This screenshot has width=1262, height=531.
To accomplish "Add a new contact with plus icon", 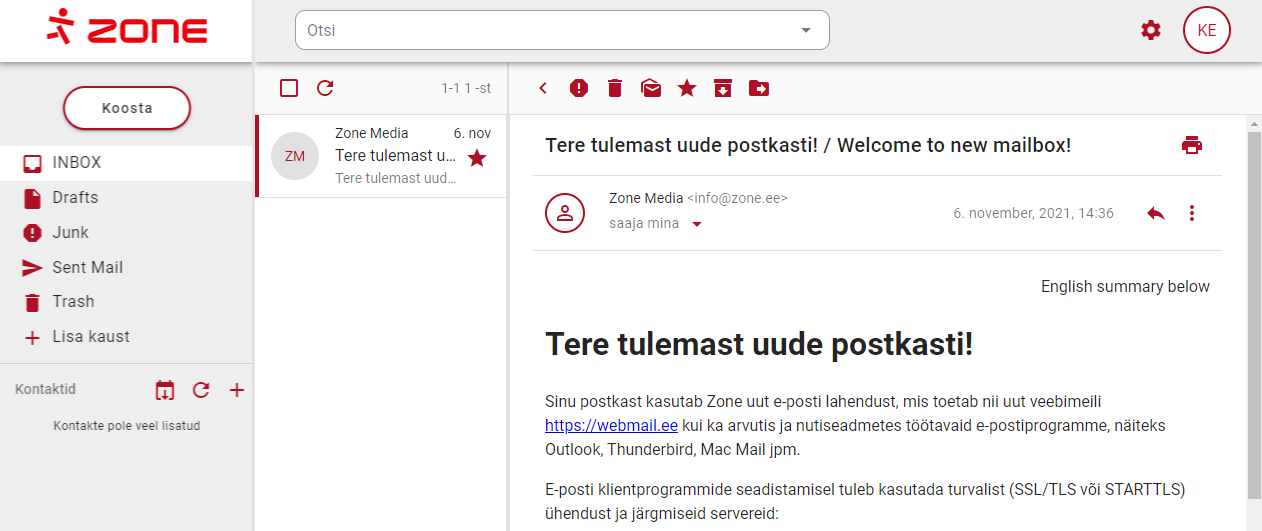I will pyautogui.click(x=237, y=390).
